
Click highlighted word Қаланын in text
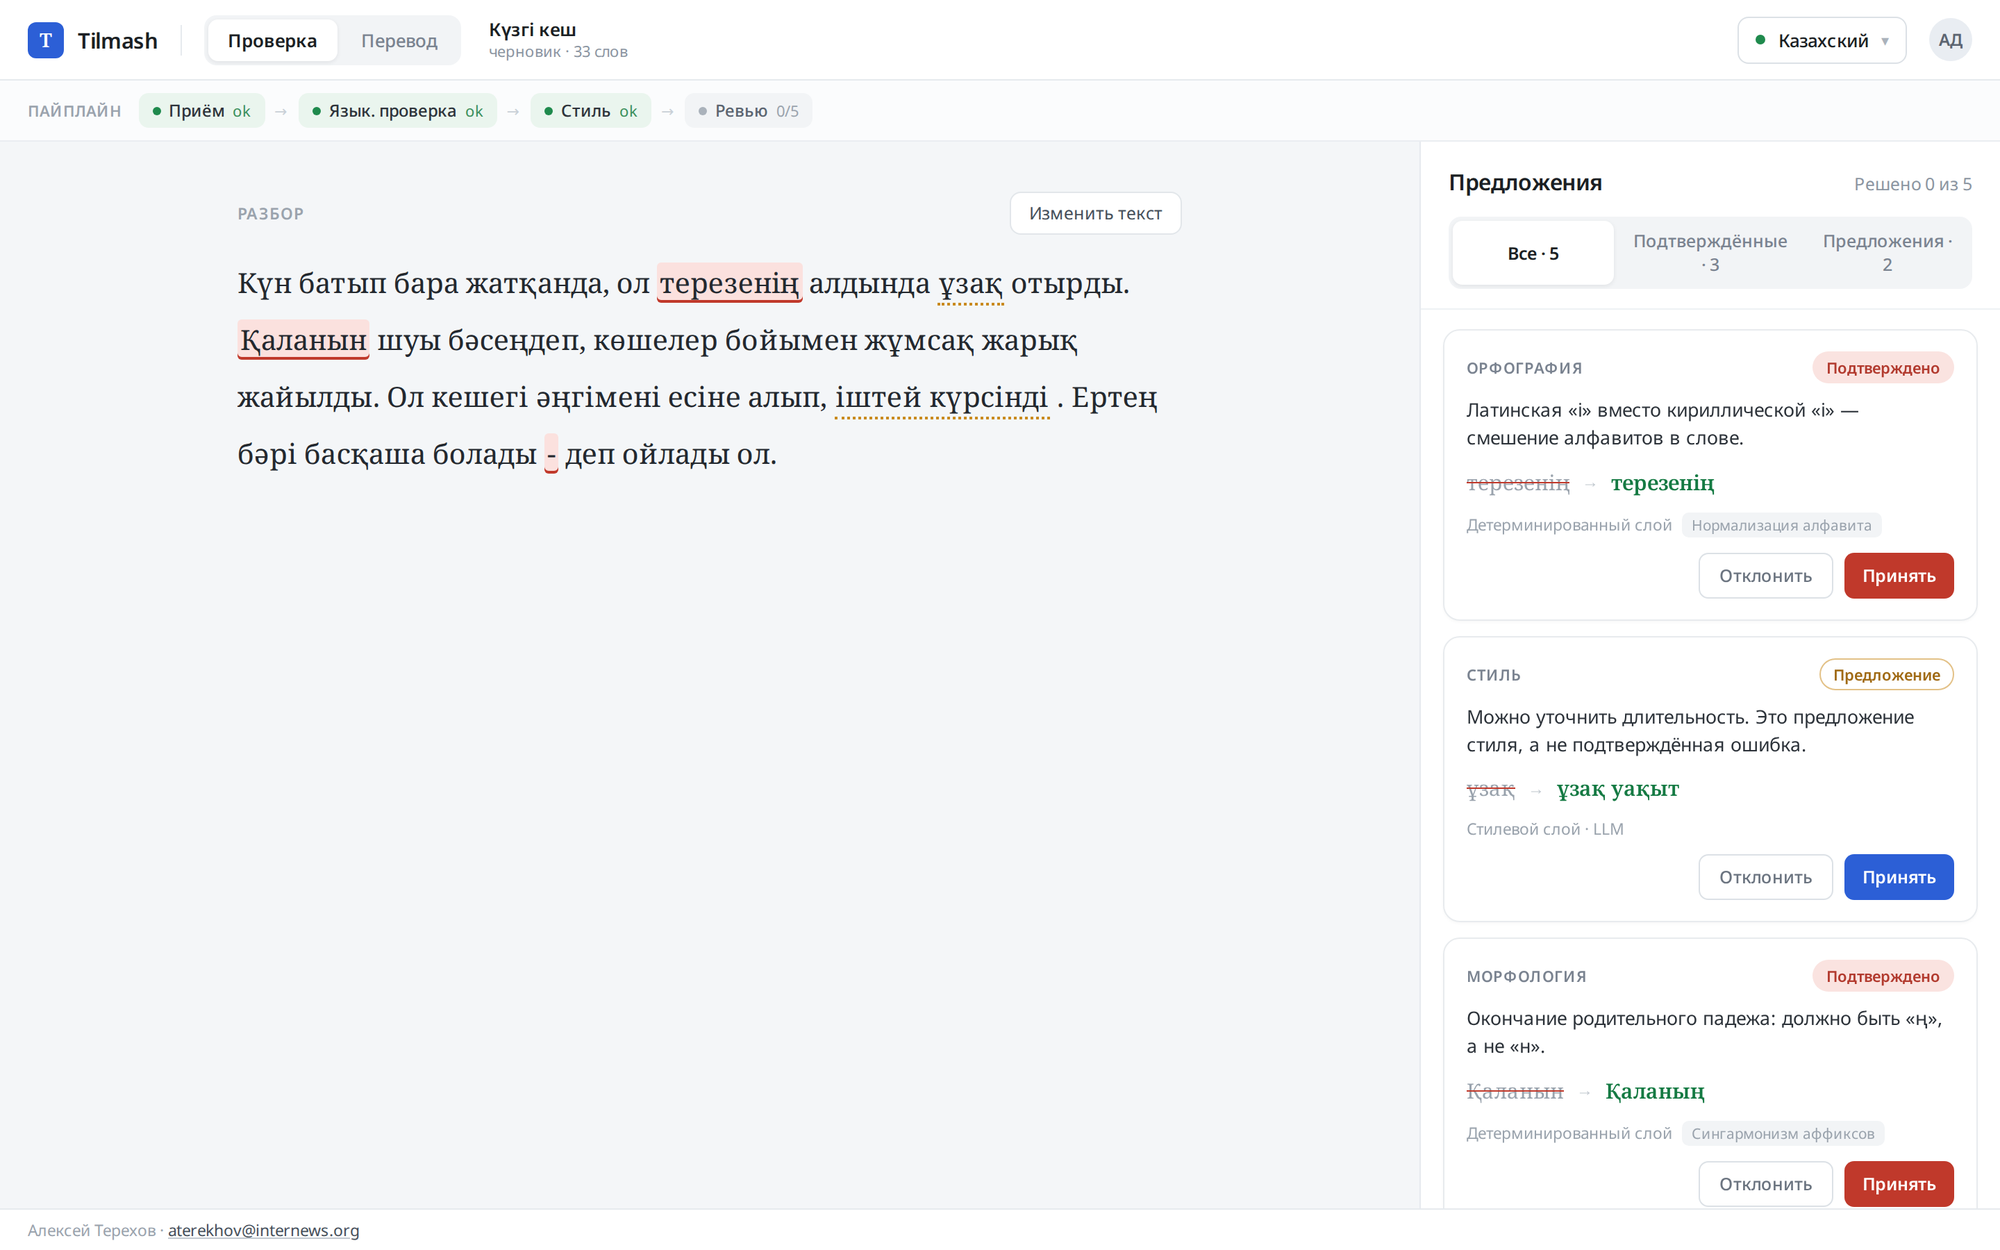pos(303,340)
